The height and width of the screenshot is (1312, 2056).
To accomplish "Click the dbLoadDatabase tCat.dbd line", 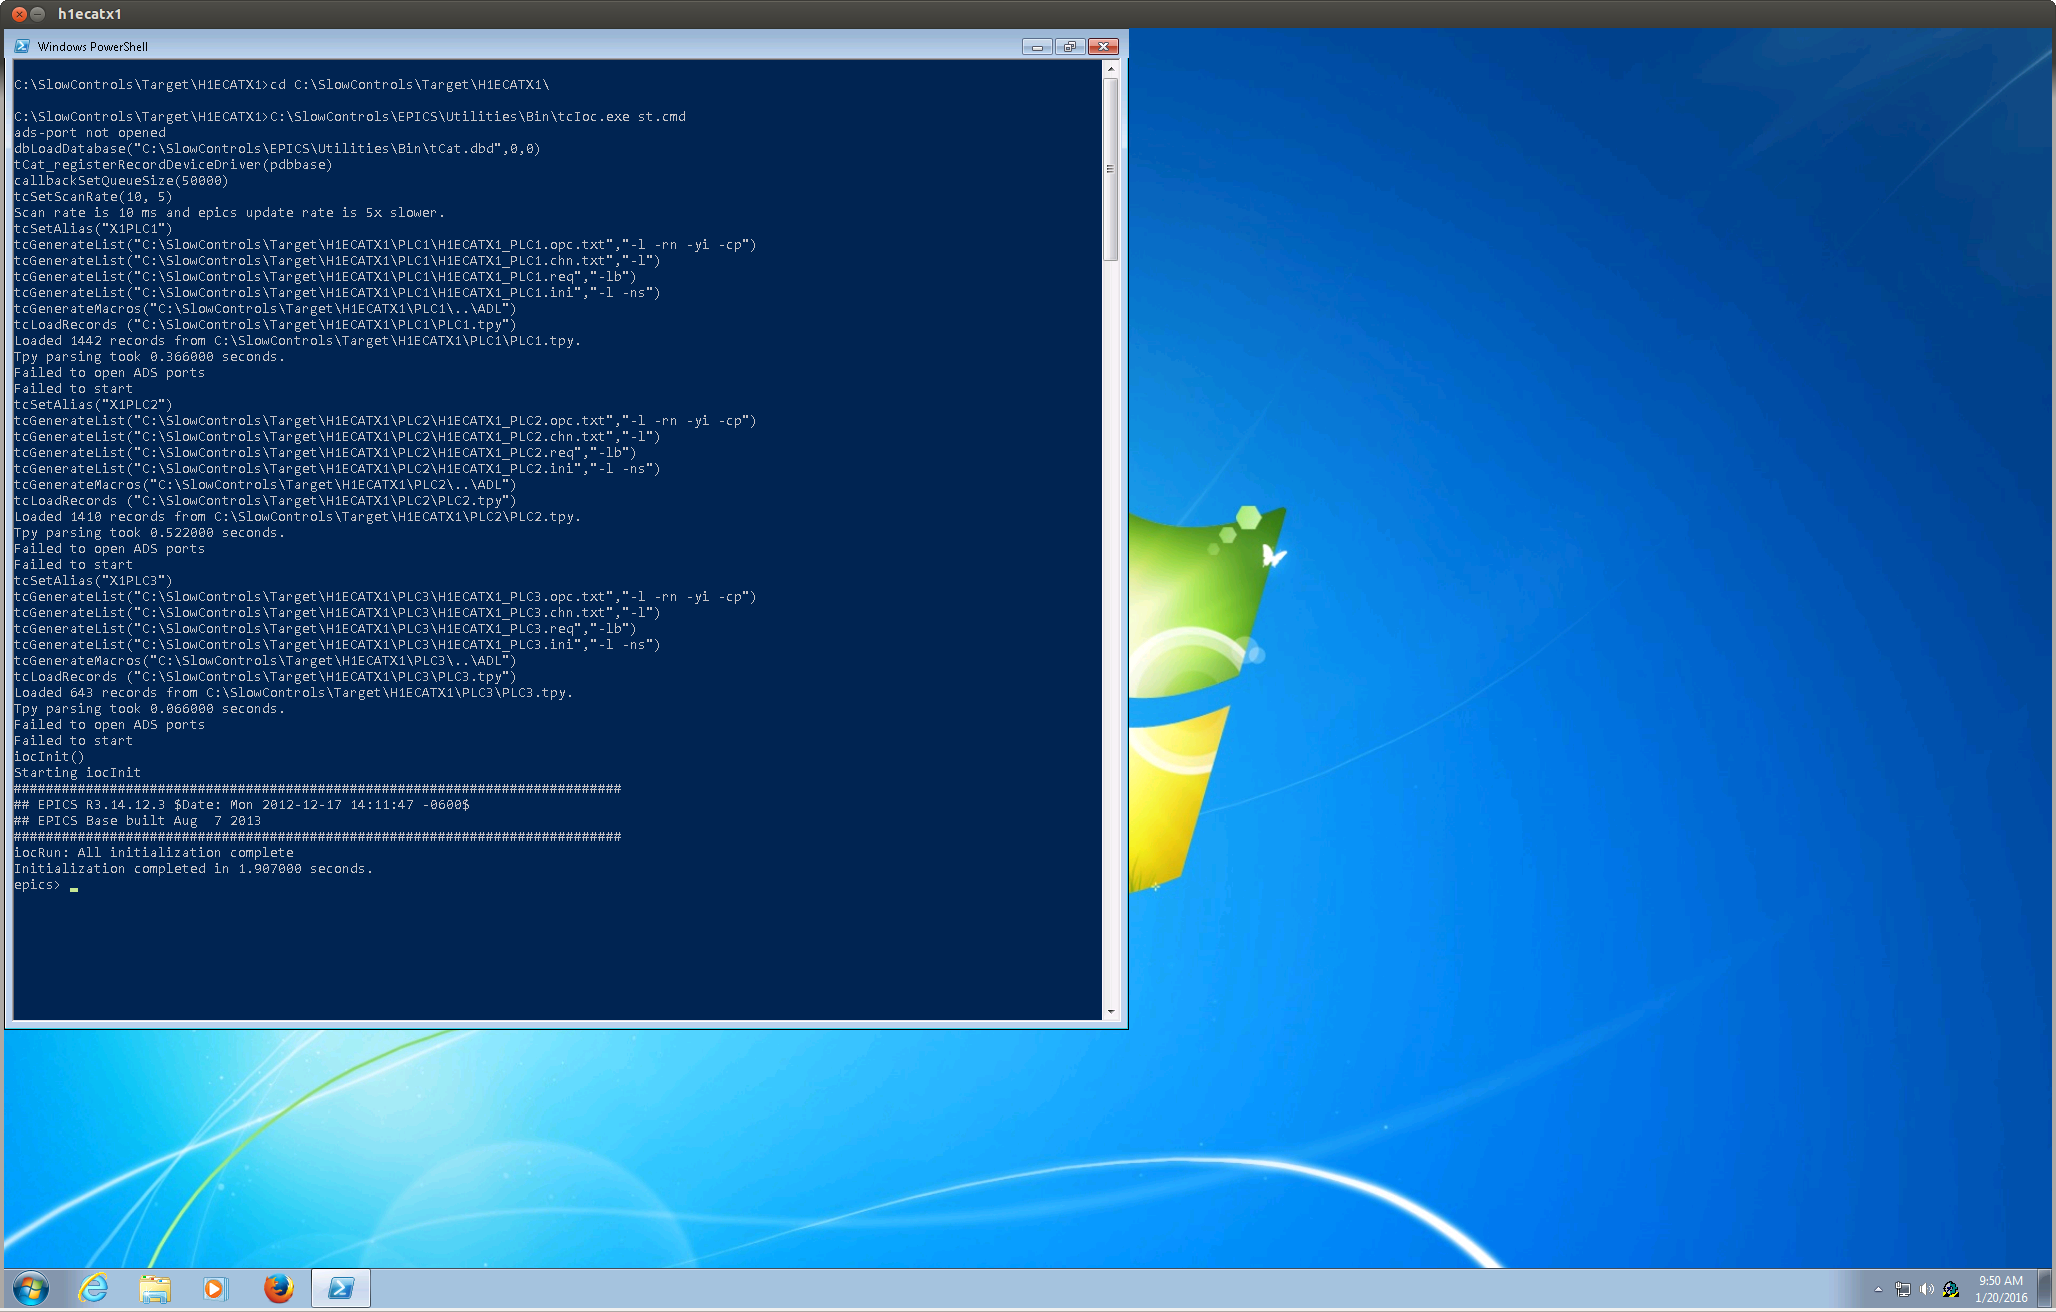I will click(277, 149).
